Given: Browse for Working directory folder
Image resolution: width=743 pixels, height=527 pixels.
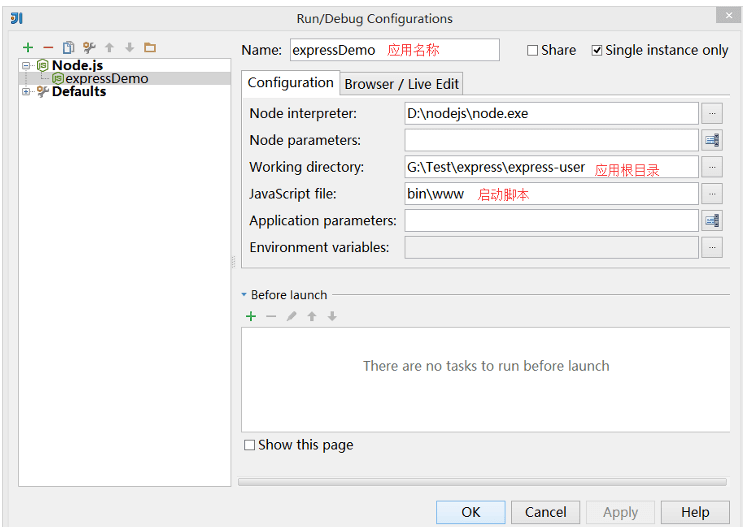Looking at the screenshot, I should [x=711, y=167].
